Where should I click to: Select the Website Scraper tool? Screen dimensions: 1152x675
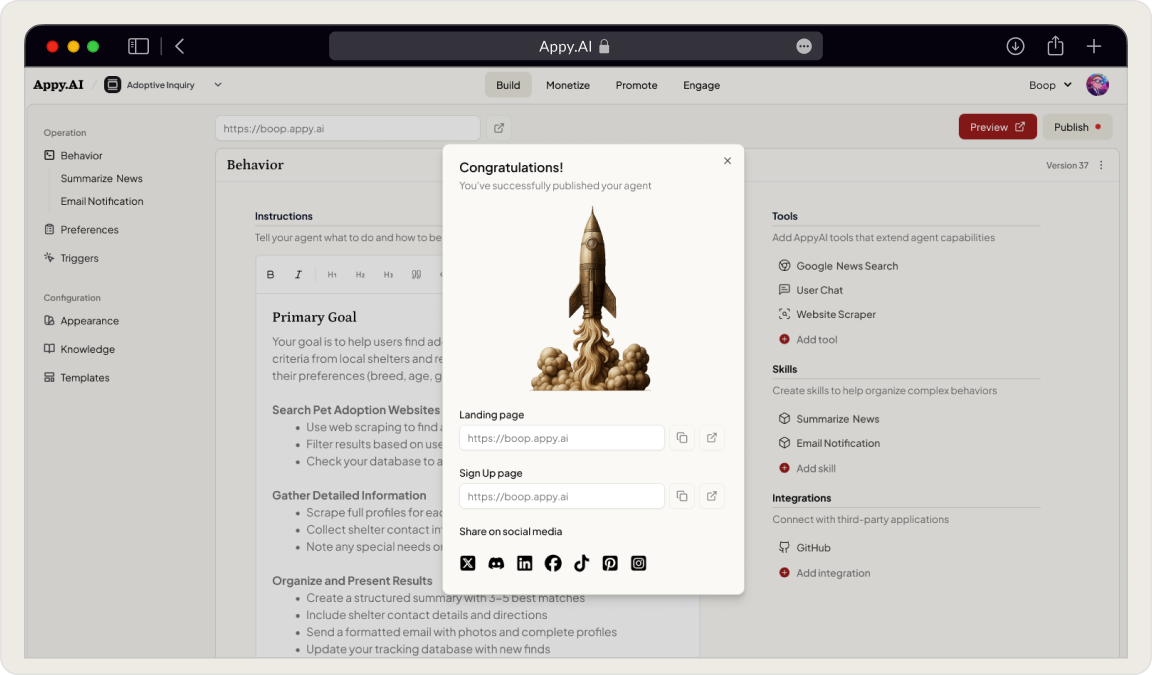827,314
